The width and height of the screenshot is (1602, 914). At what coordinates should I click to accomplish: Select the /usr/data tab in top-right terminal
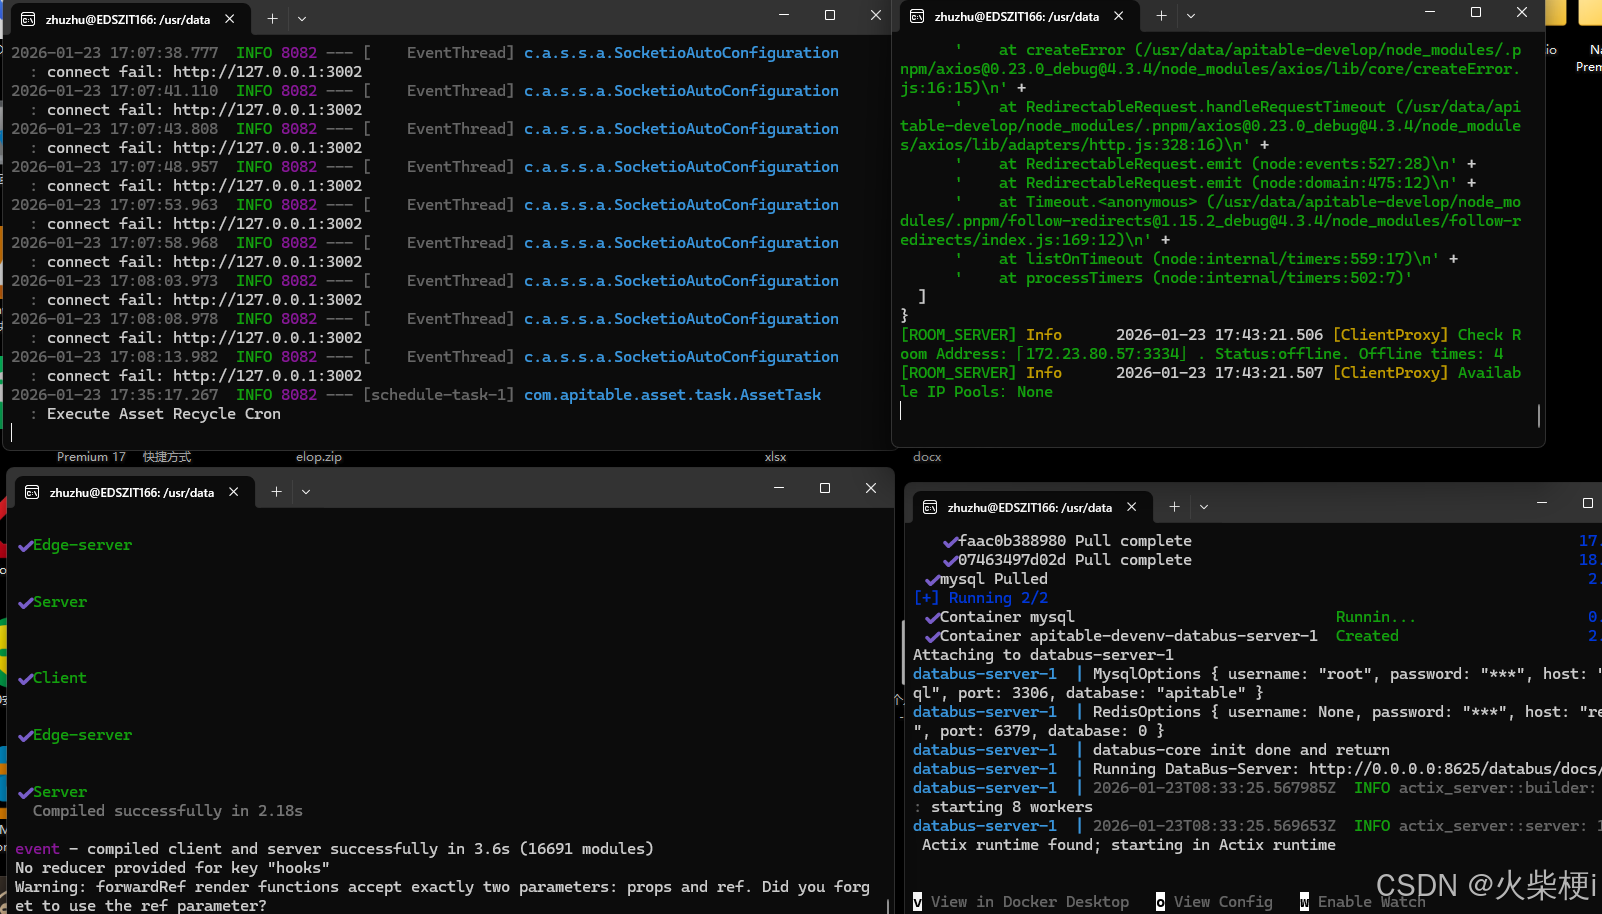(x=1018, y=16)
